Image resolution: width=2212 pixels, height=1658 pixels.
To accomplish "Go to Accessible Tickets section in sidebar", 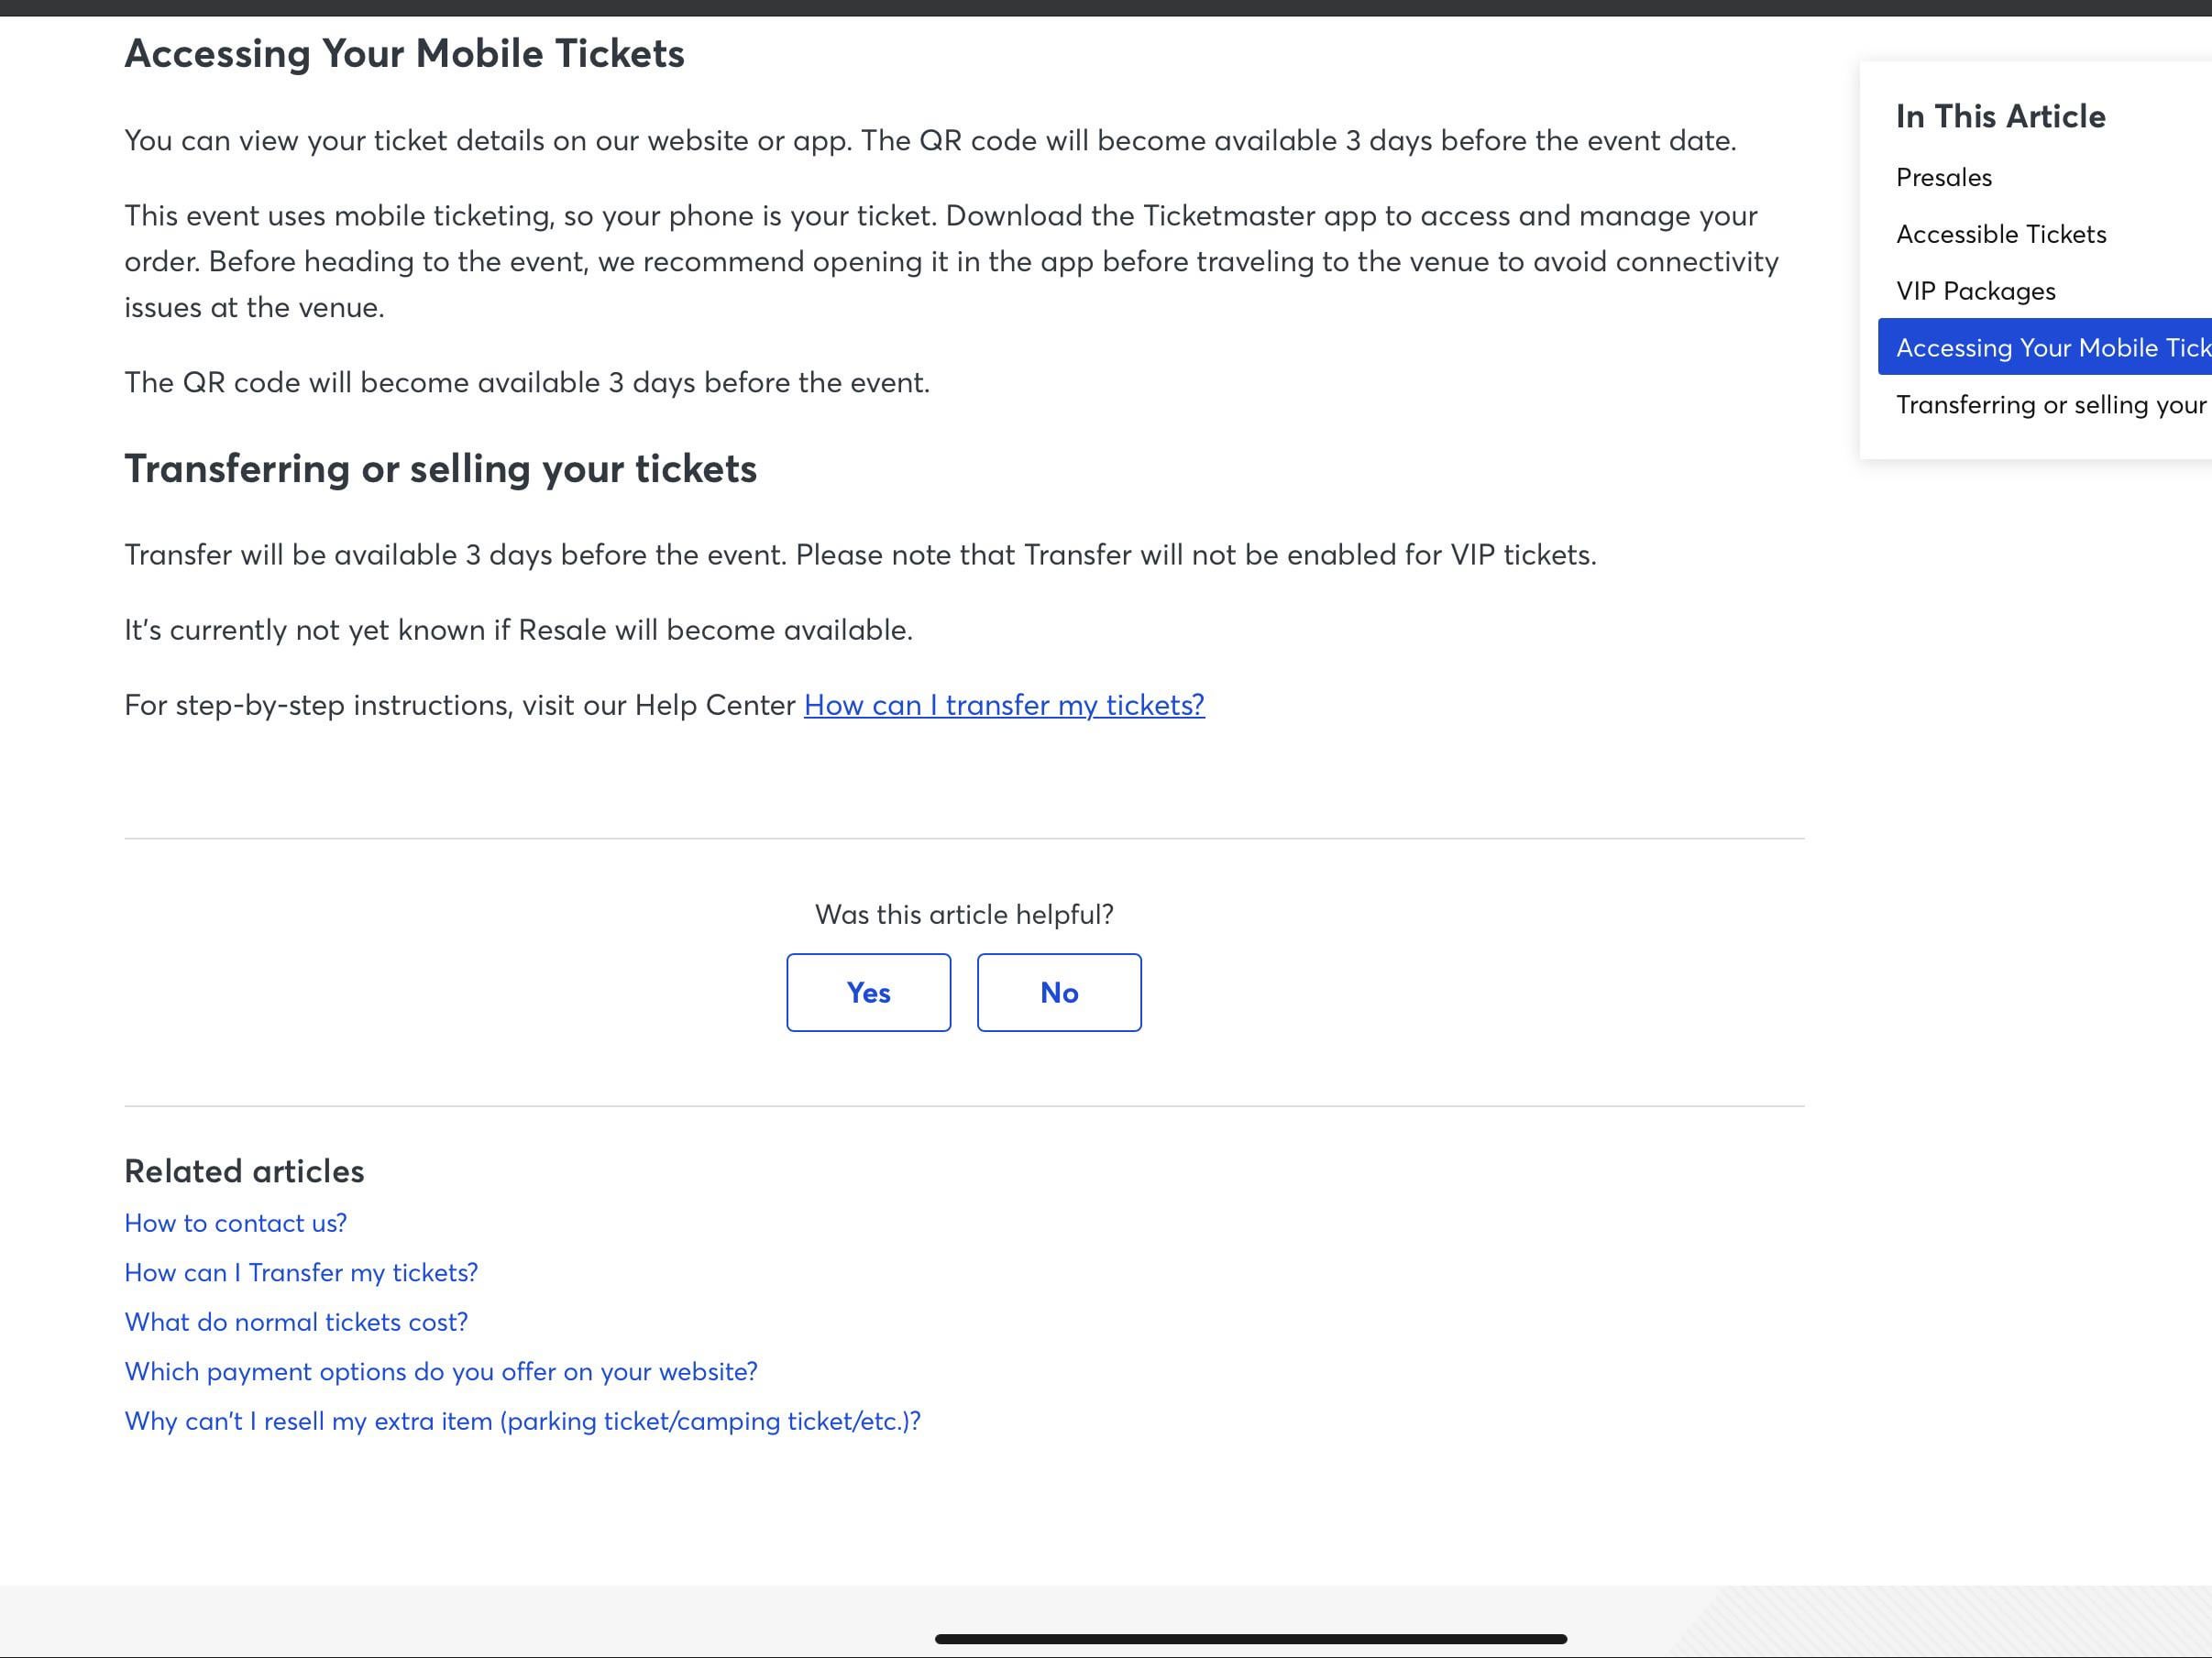I will coord(2000,234).
